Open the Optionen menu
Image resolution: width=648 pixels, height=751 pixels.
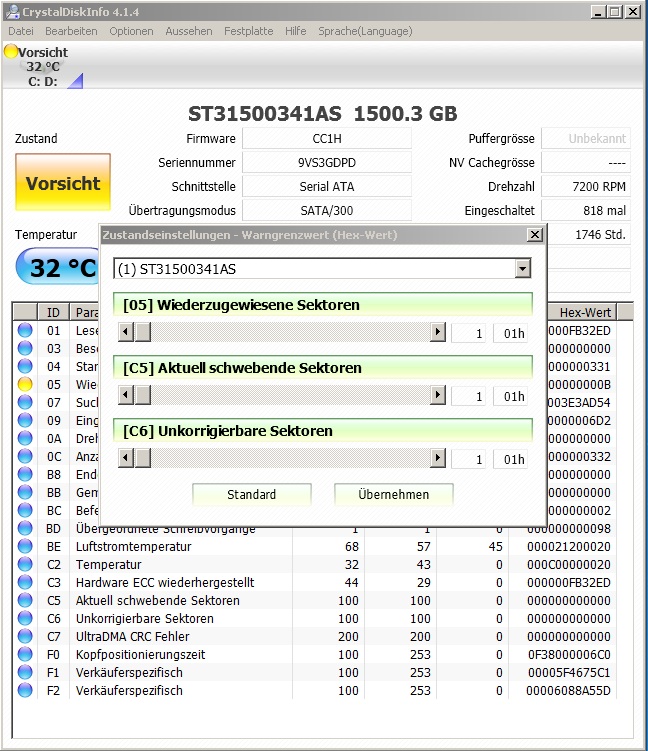131,31
